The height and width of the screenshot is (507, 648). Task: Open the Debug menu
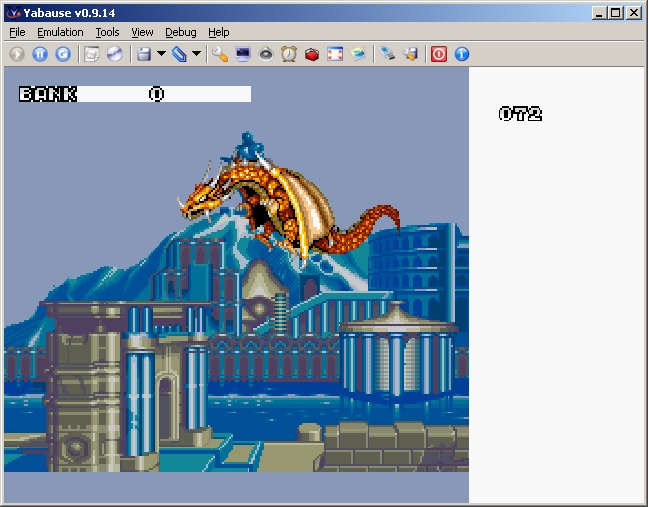181,32
